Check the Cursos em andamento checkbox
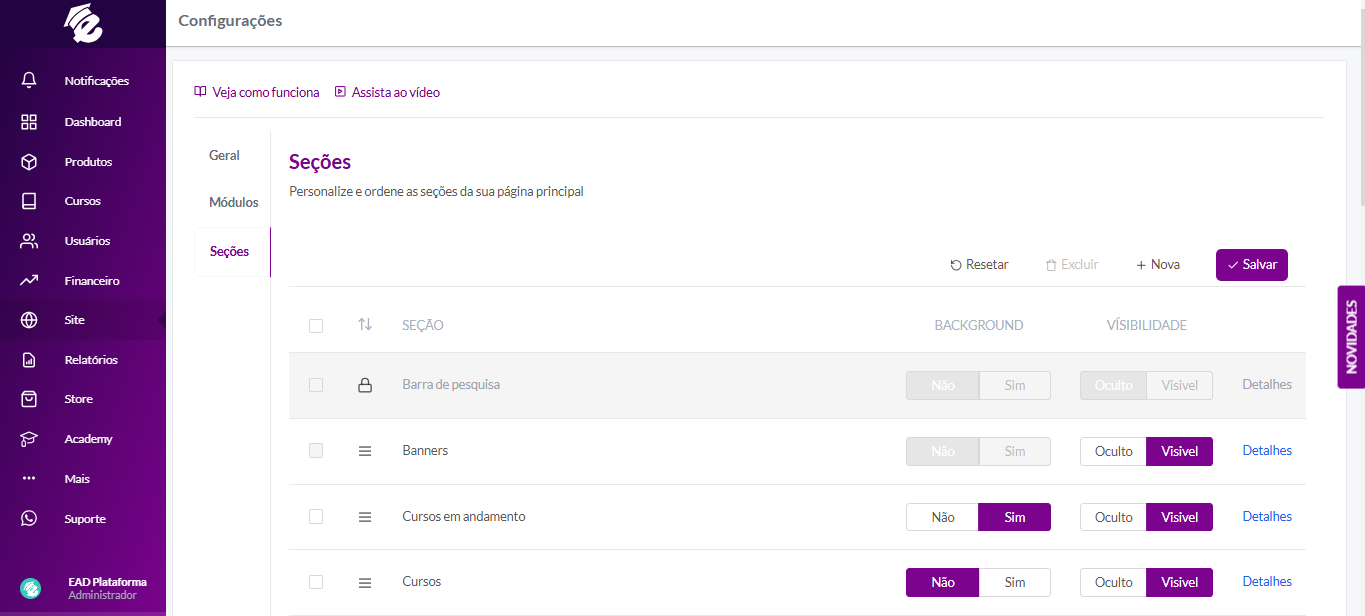The height and width of the screenshot is (616, 1365). pos(316,517)
